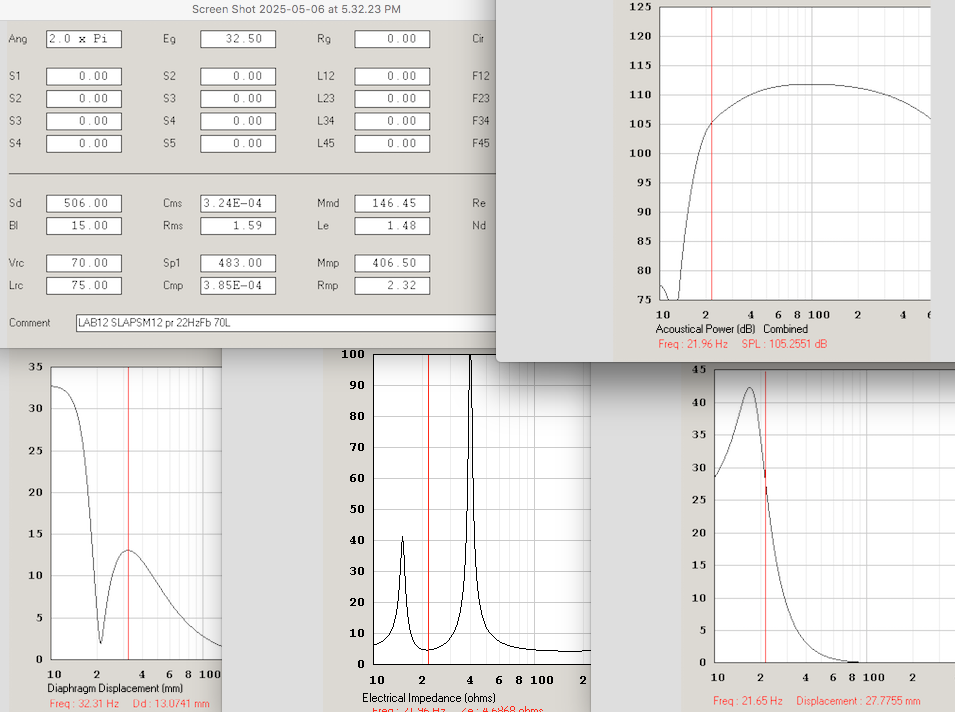Click the Re label
This screenshot has width=955, height=712.
pos(479,203)
